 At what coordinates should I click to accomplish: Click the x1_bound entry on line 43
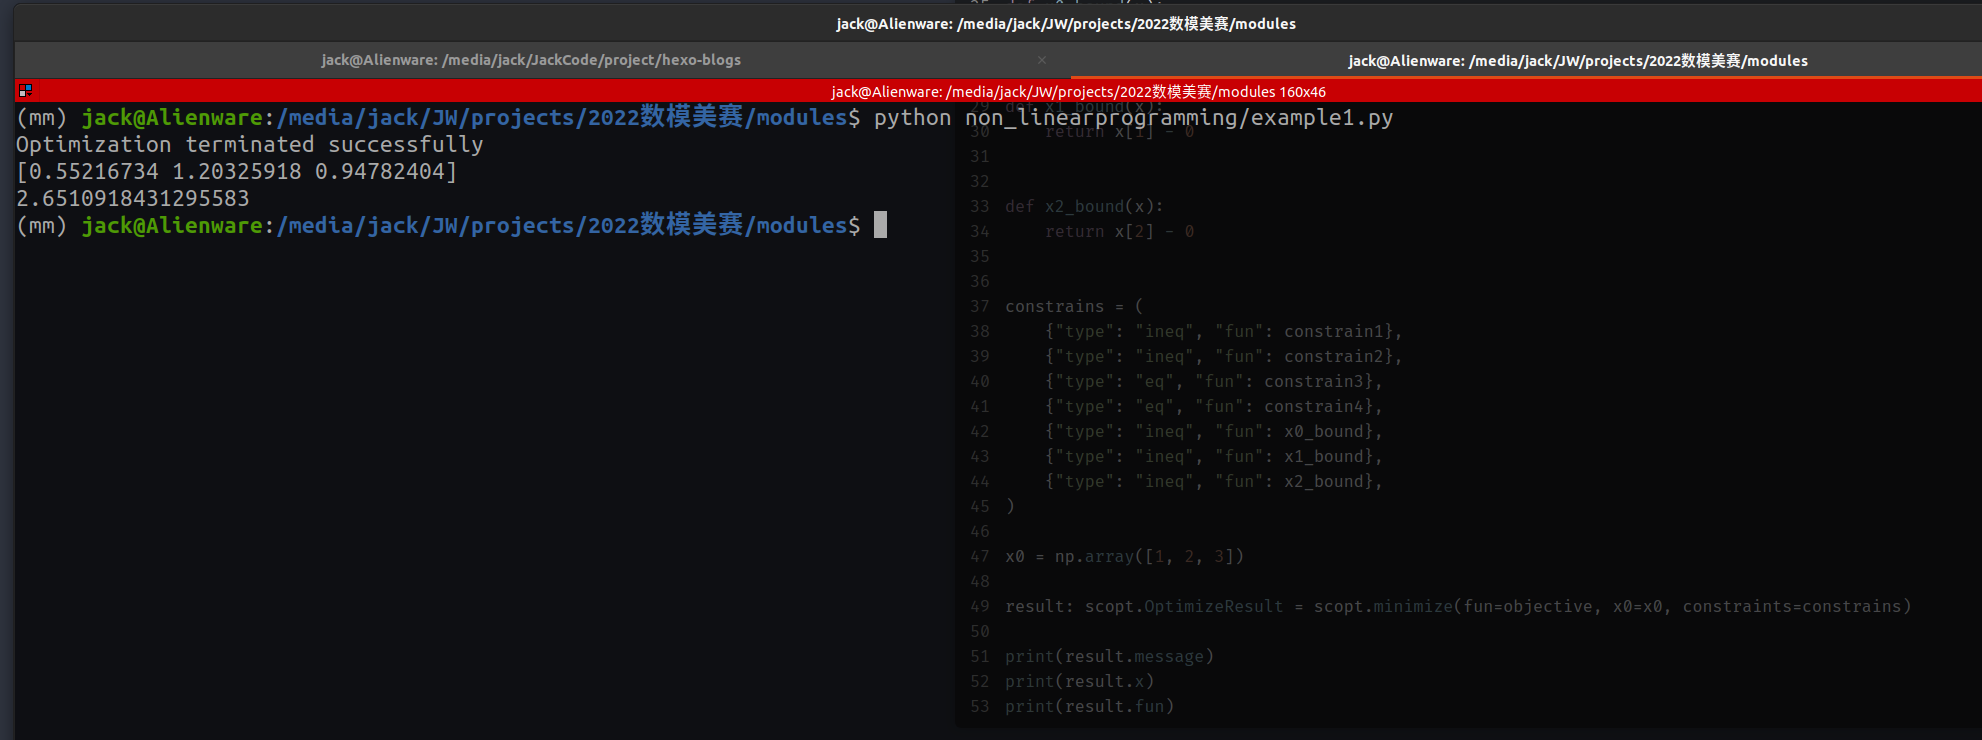[x=1213, y=457]
